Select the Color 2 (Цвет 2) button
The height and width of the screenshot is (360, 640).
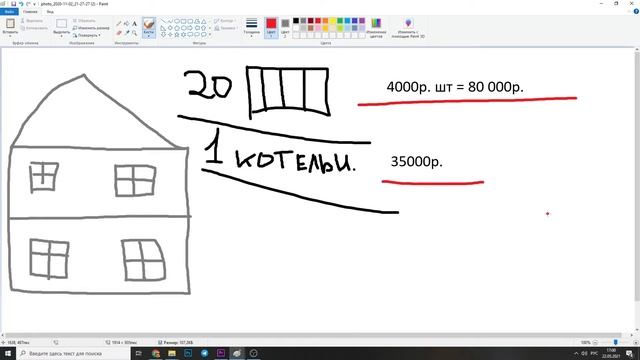click(285, 27)
